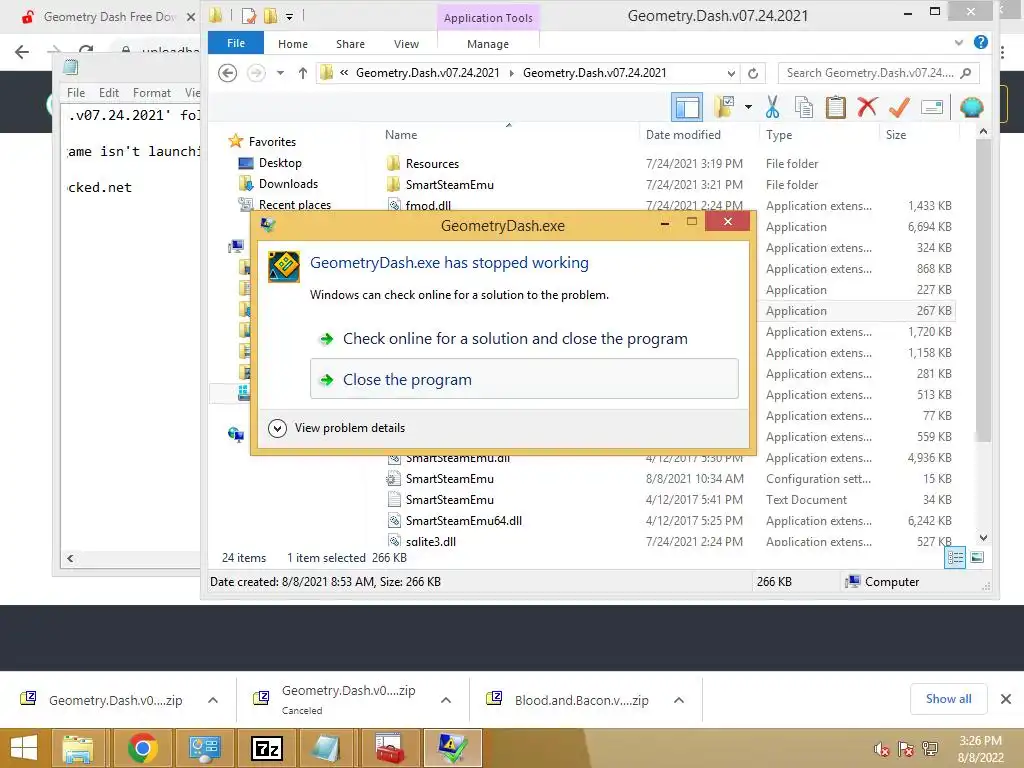Click the Cut scissors icon
This screenshot has width=1024, height=768.
(x=773, y=106)
